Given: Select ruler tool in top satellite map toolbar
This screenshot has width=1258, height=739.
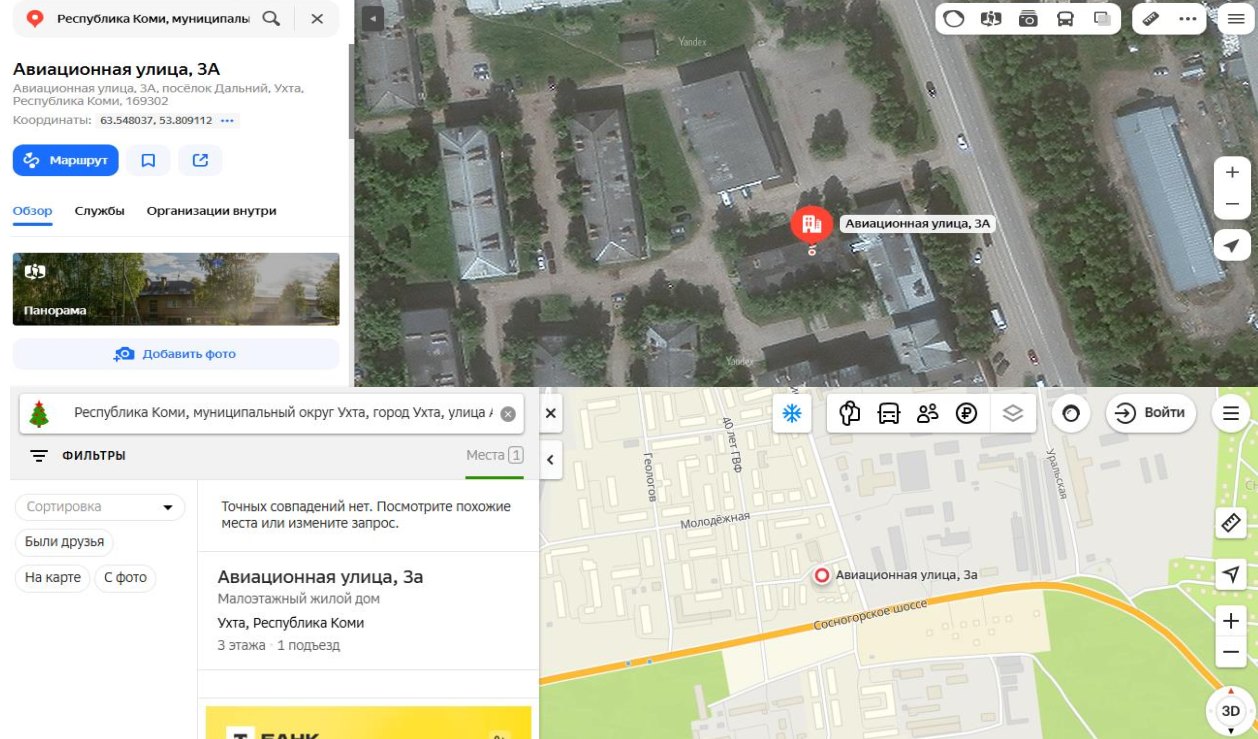Looking at the screenshot, I should click(1151, 19).
